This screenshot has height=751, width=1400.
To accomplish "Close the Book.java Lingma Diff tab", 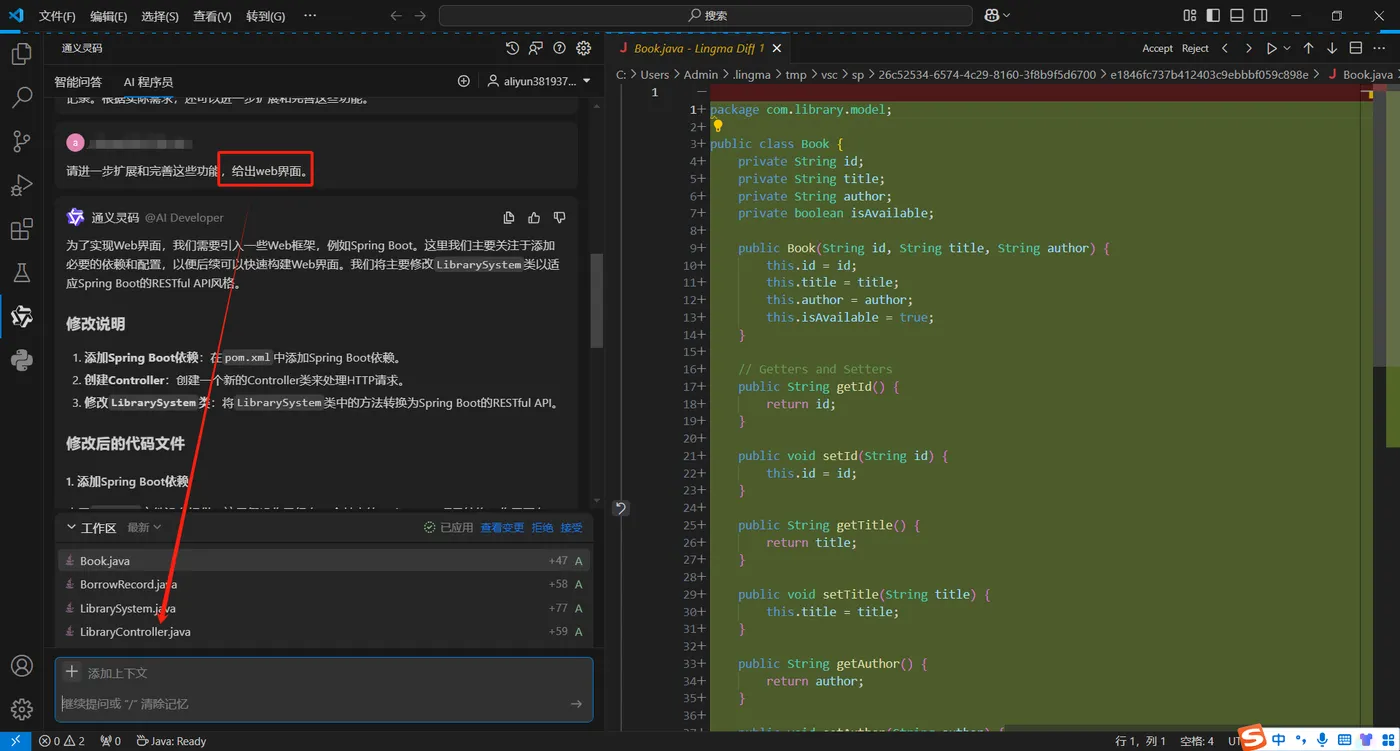I will click(777, 48).
